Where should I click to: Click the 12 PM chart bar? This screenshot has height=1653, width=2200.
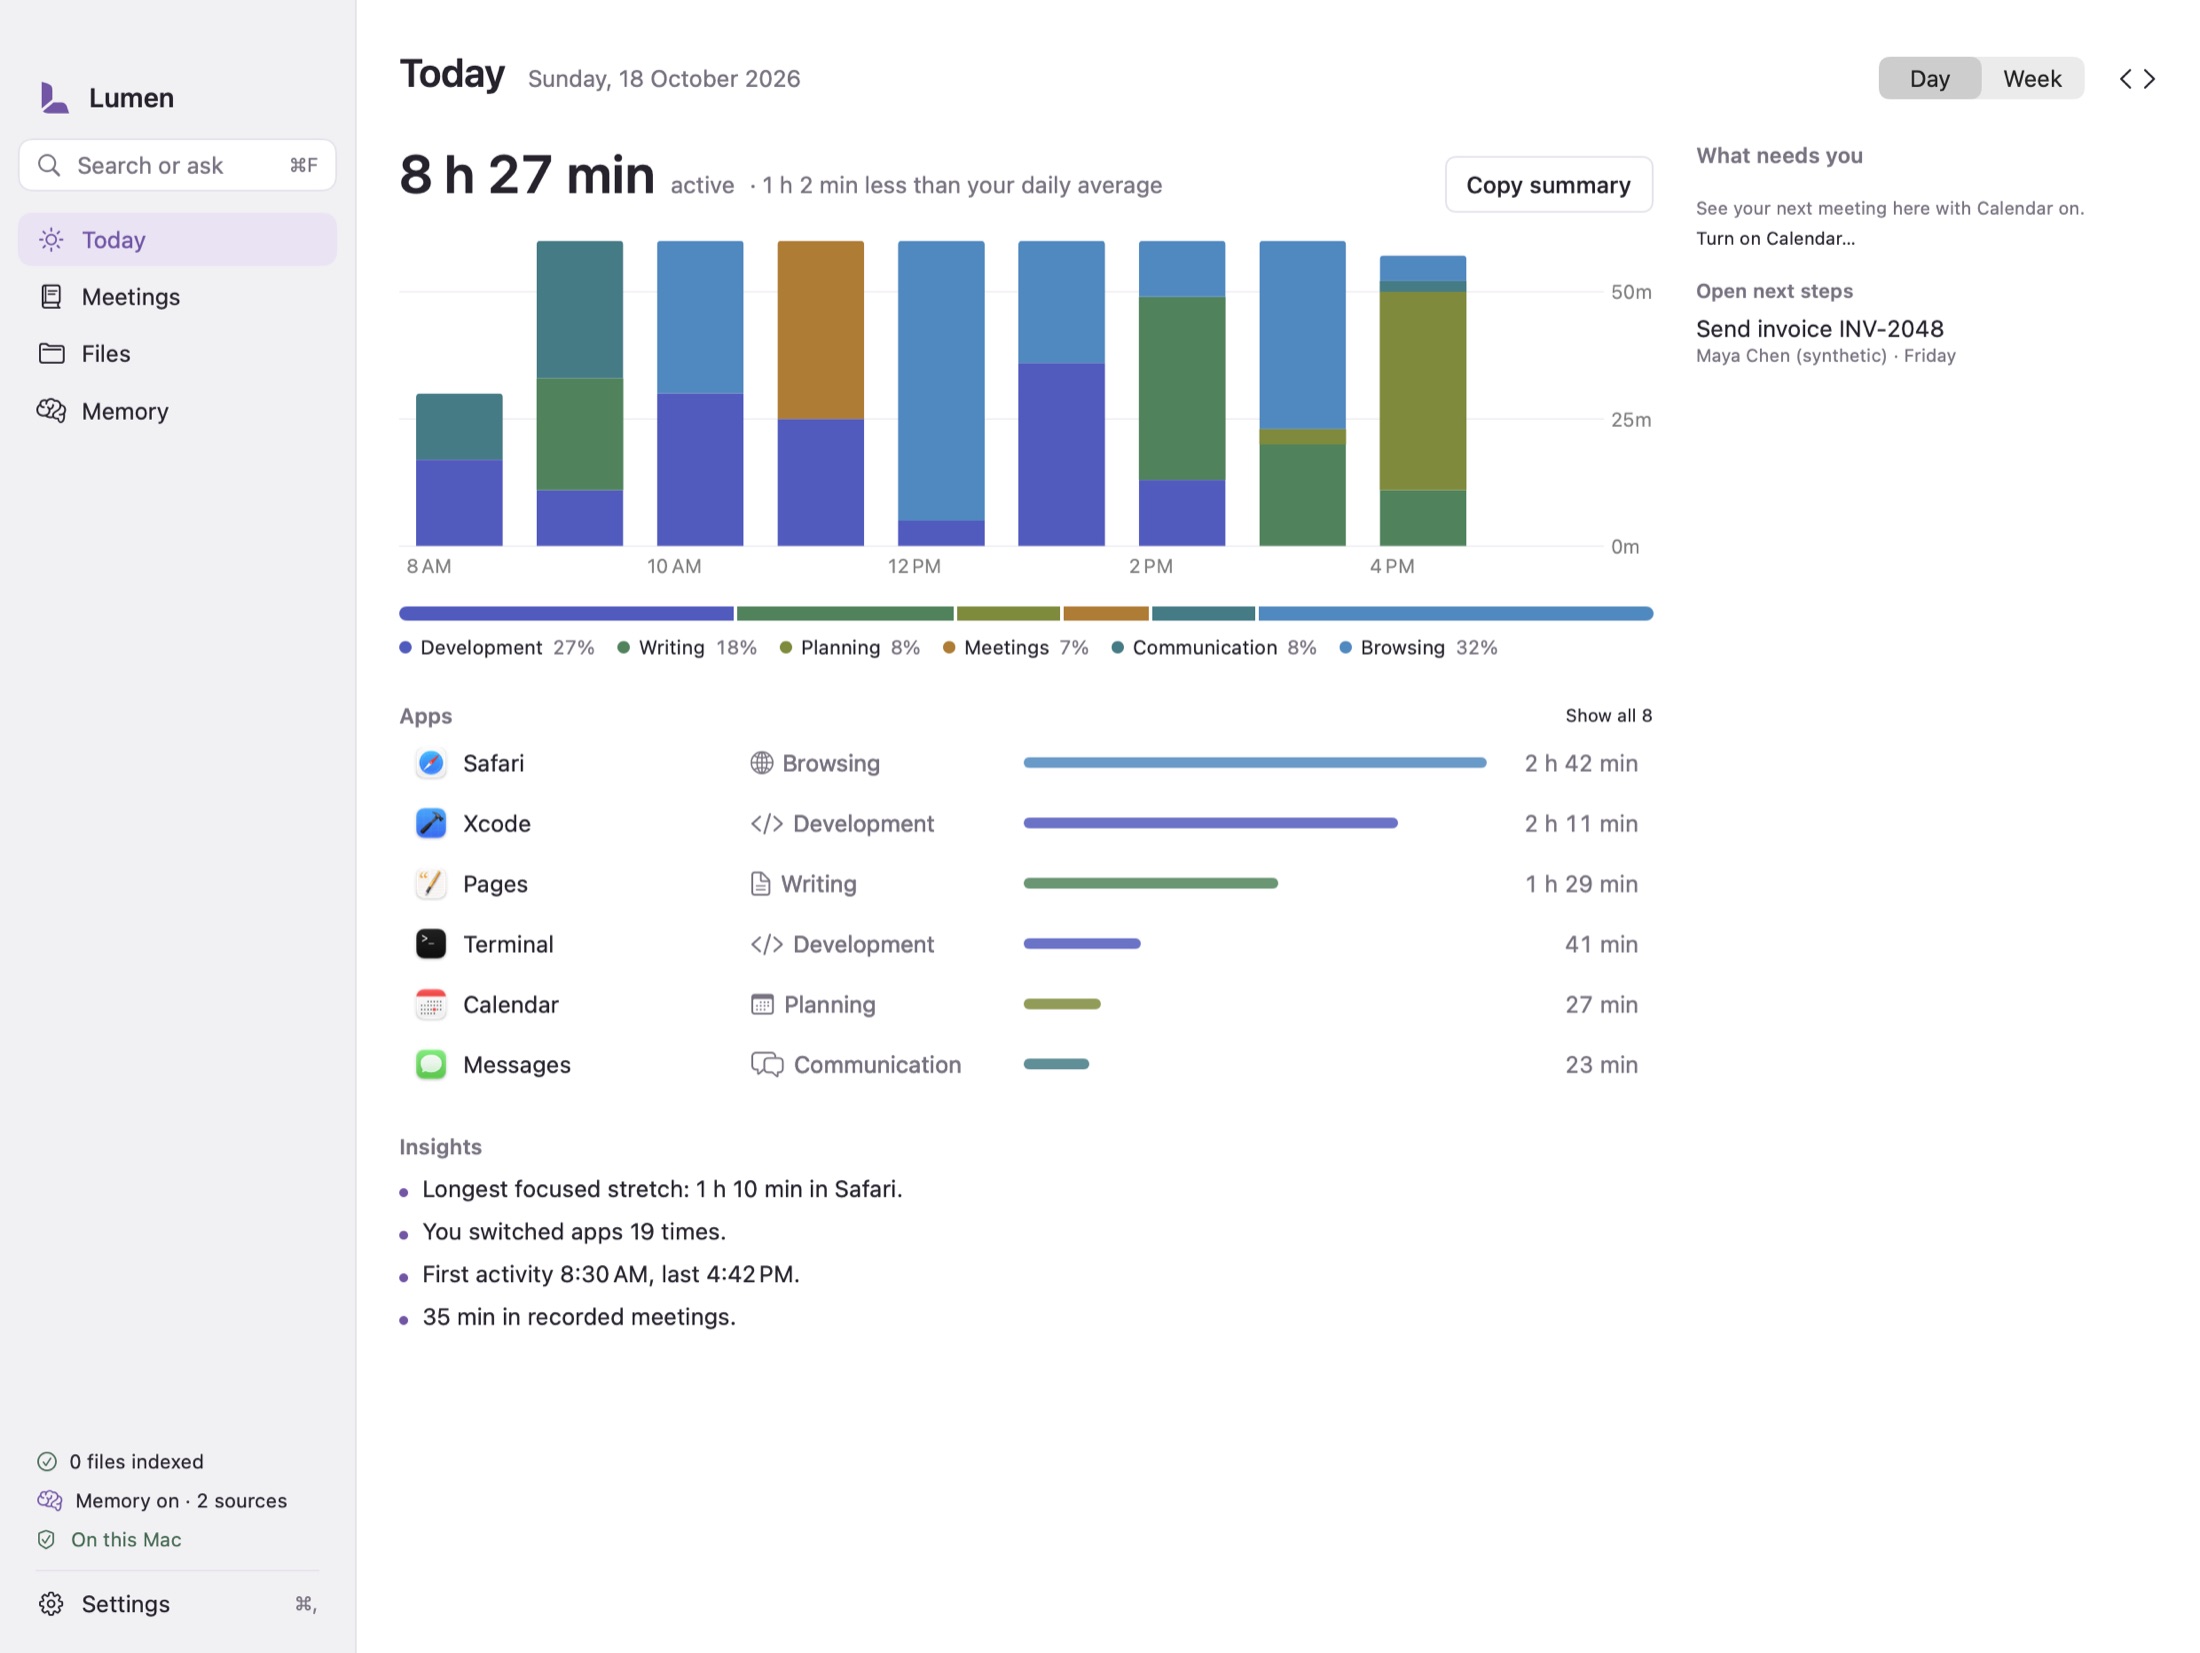[940, 393]
